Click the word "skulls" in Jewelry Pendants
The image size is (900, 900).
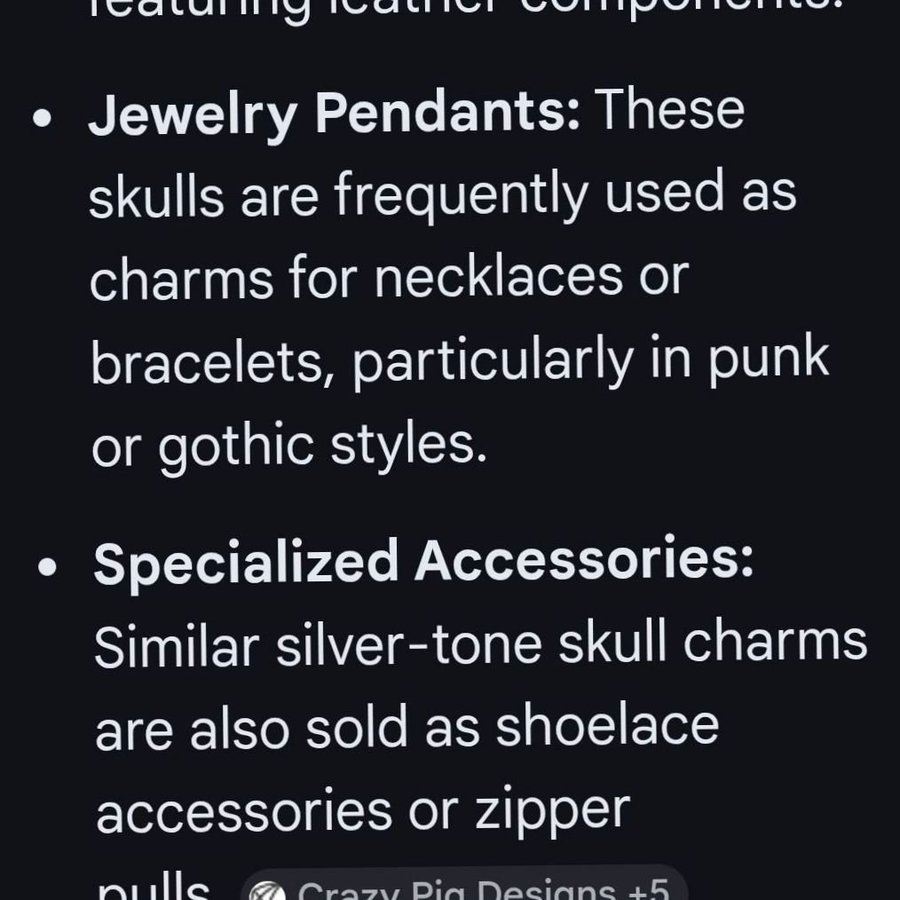pos(157,198)
